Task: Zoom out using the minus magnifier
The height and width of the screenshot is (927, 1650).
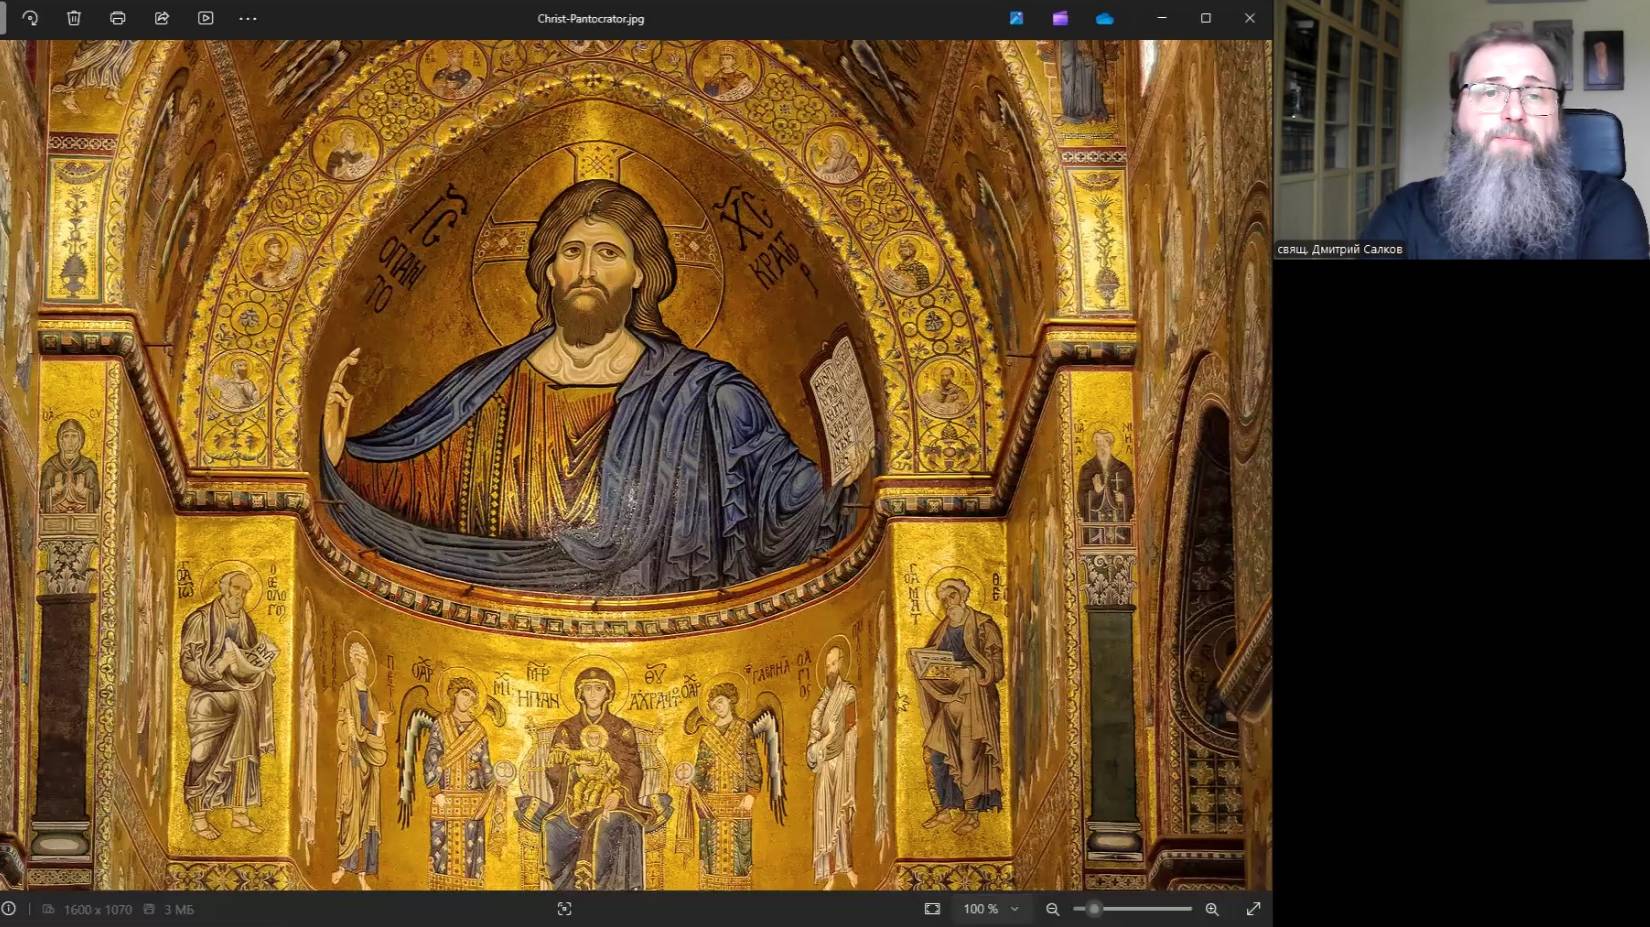Action: pos(1052,909)
